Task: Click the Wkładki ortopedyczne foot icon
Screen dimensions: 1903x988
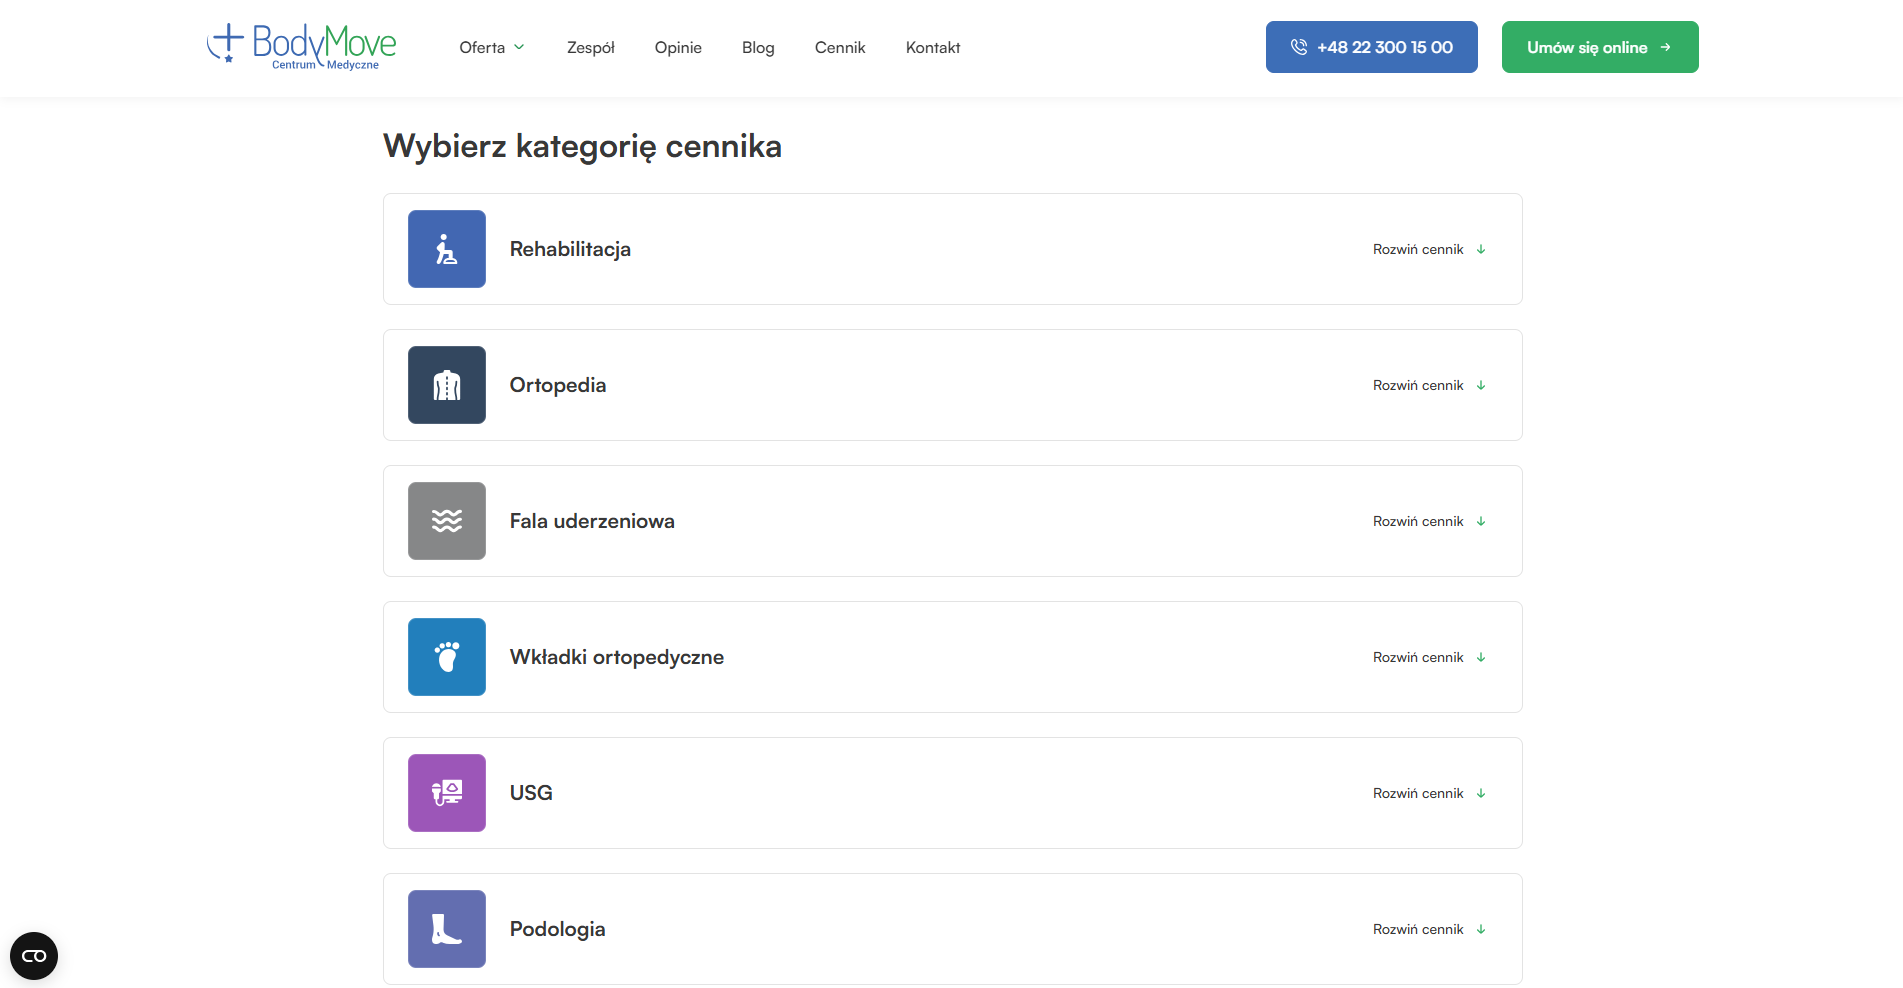Action: (x=446, y=657)
